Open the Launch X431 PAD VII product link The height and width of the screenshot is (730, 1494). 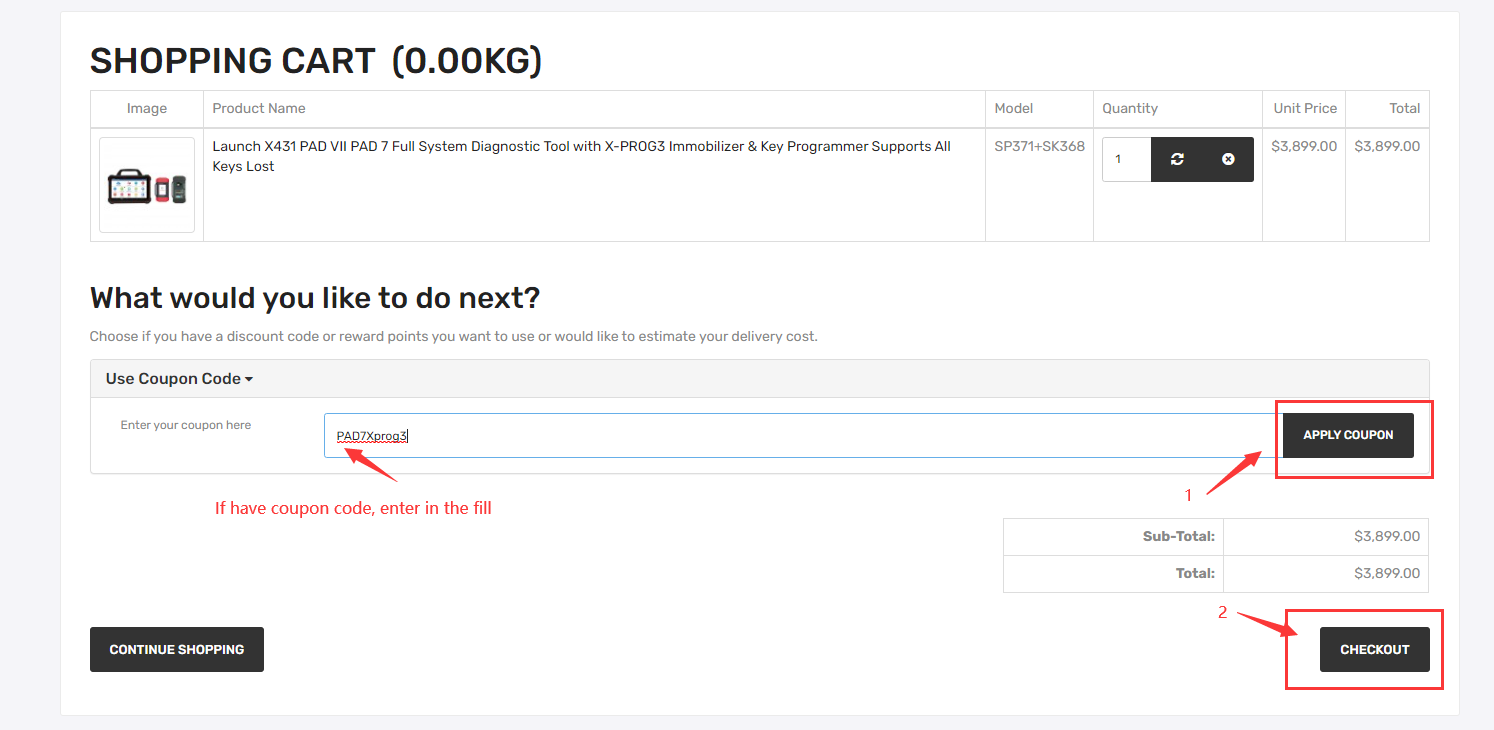(581, 156)
